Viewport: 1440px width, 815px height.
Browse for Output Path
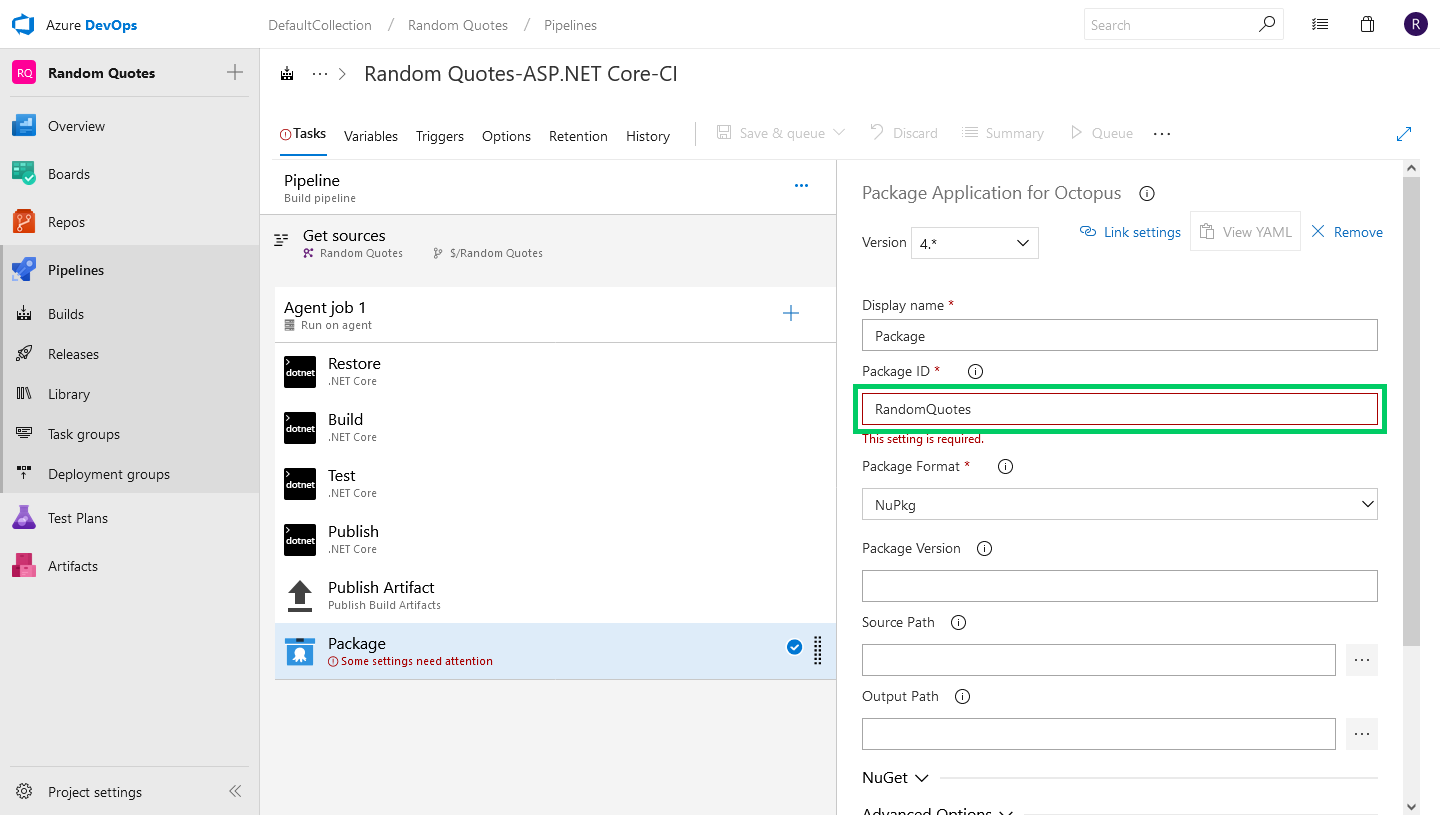click(x=1362, y=734)
